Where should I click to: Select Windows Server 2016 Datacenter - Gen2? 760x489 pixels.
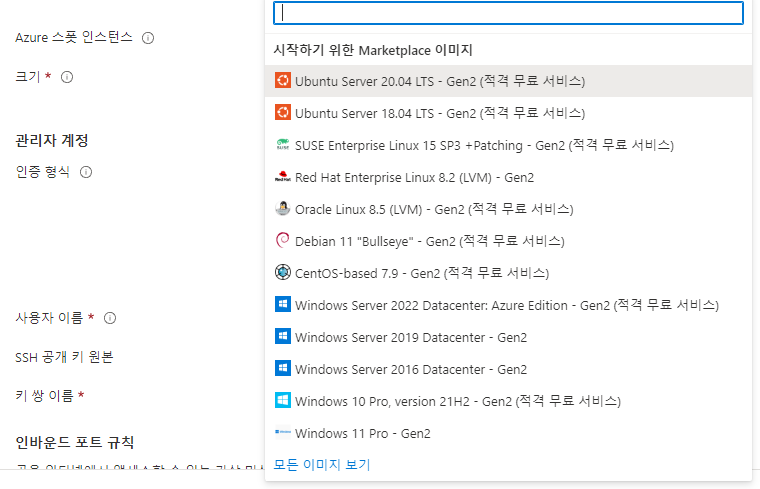click(411, 369)
